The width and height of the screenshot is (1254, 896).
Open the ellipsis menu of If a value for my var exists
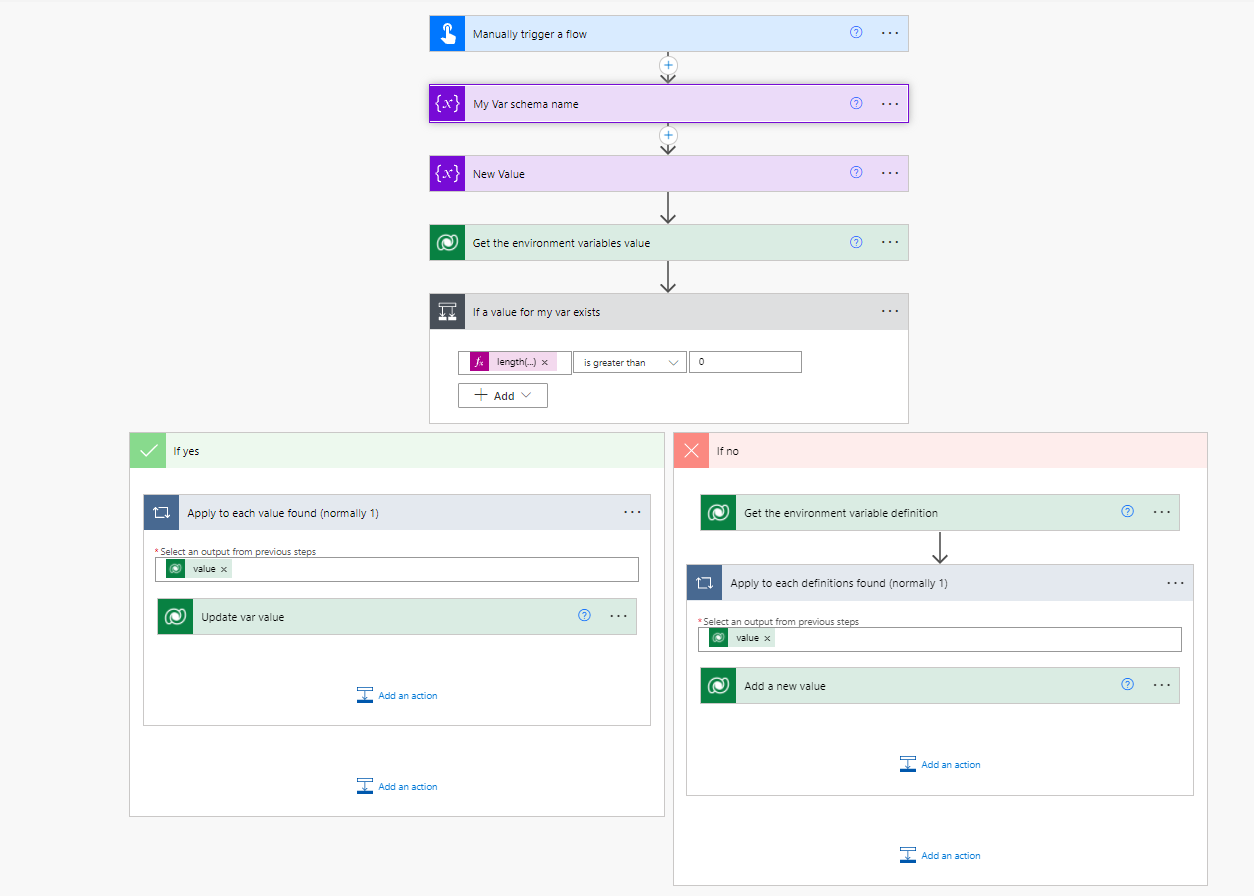point(890,311)
